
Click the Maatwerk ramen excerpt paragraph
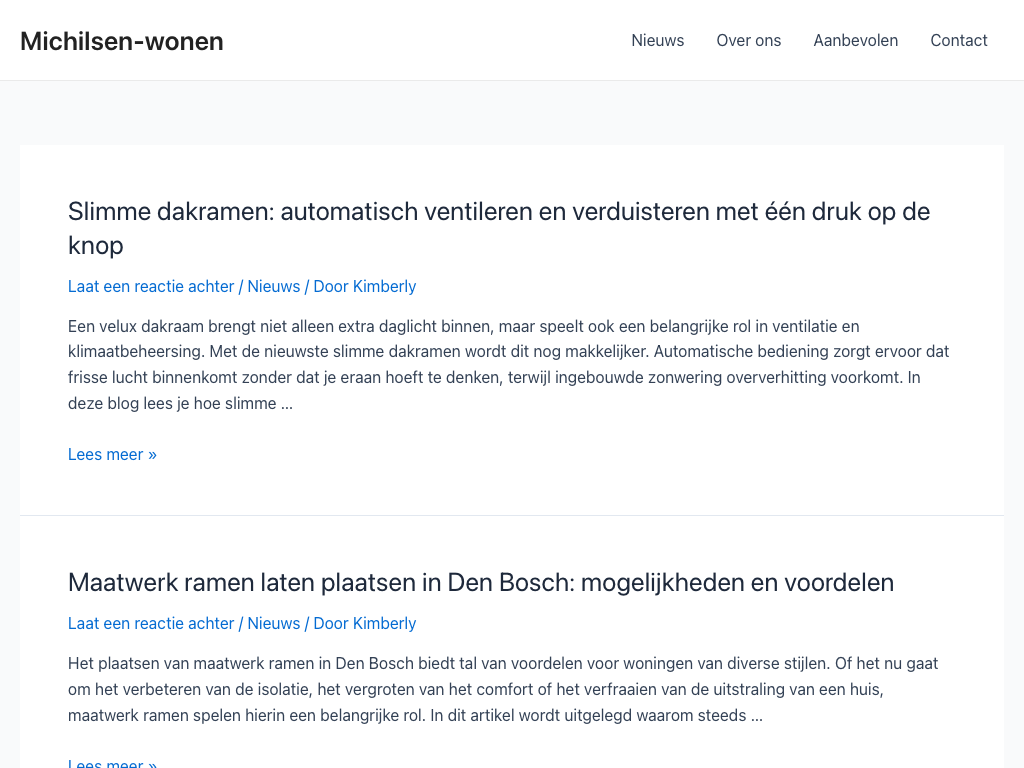coord(503,689)
